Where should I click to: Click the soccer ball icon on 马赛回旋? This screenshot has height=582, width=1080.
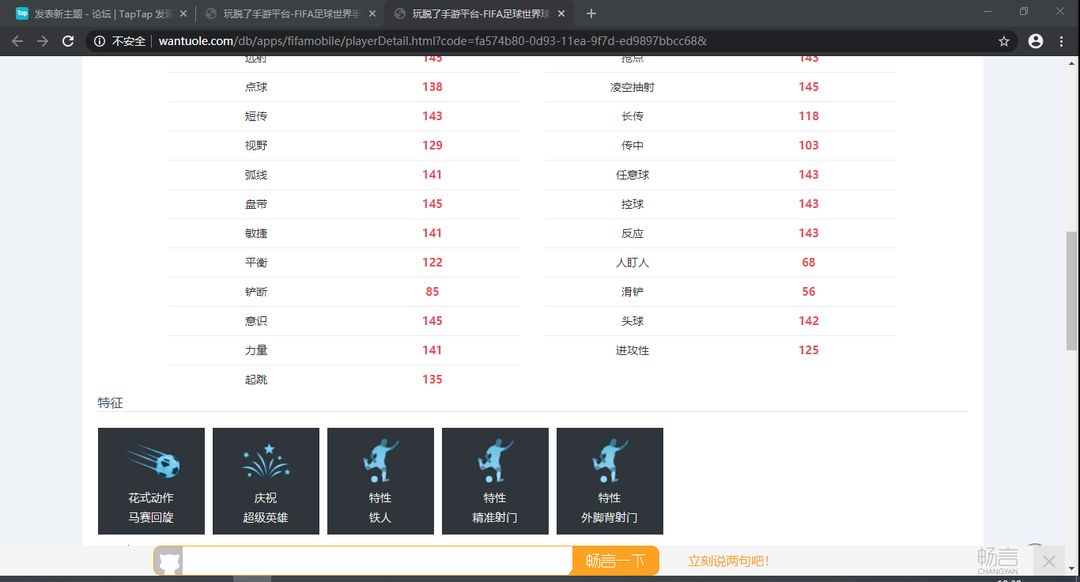click(x=154, y=461)
